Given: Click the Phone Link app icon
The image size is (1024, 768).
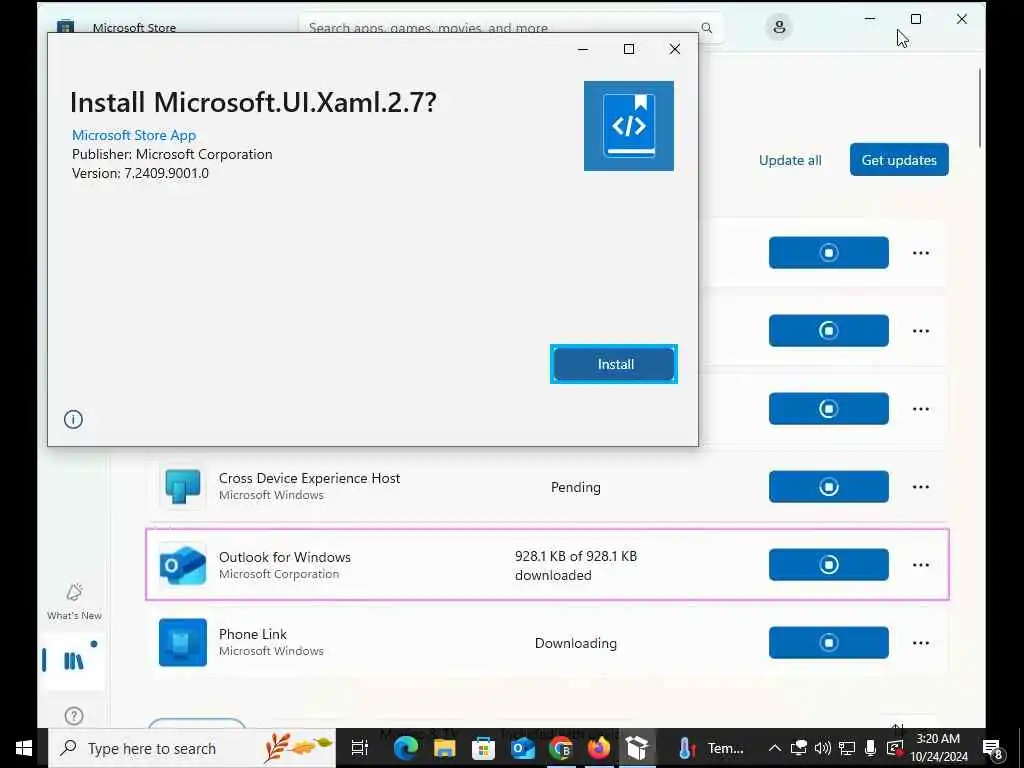Looking at the screenshot, I should 183,643.
